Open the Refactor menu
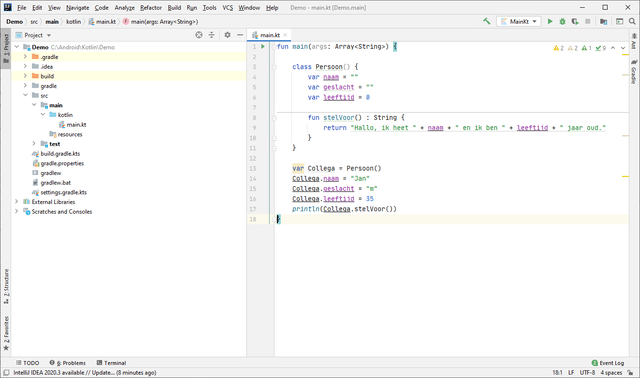Viewport: 640px width, 378px height. click(151, 8)
